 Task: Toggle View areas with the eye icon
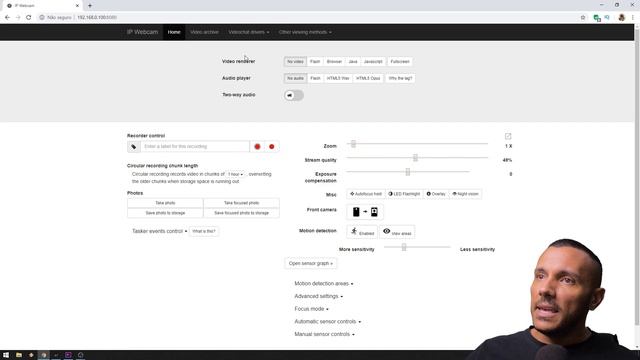[397, 231]
